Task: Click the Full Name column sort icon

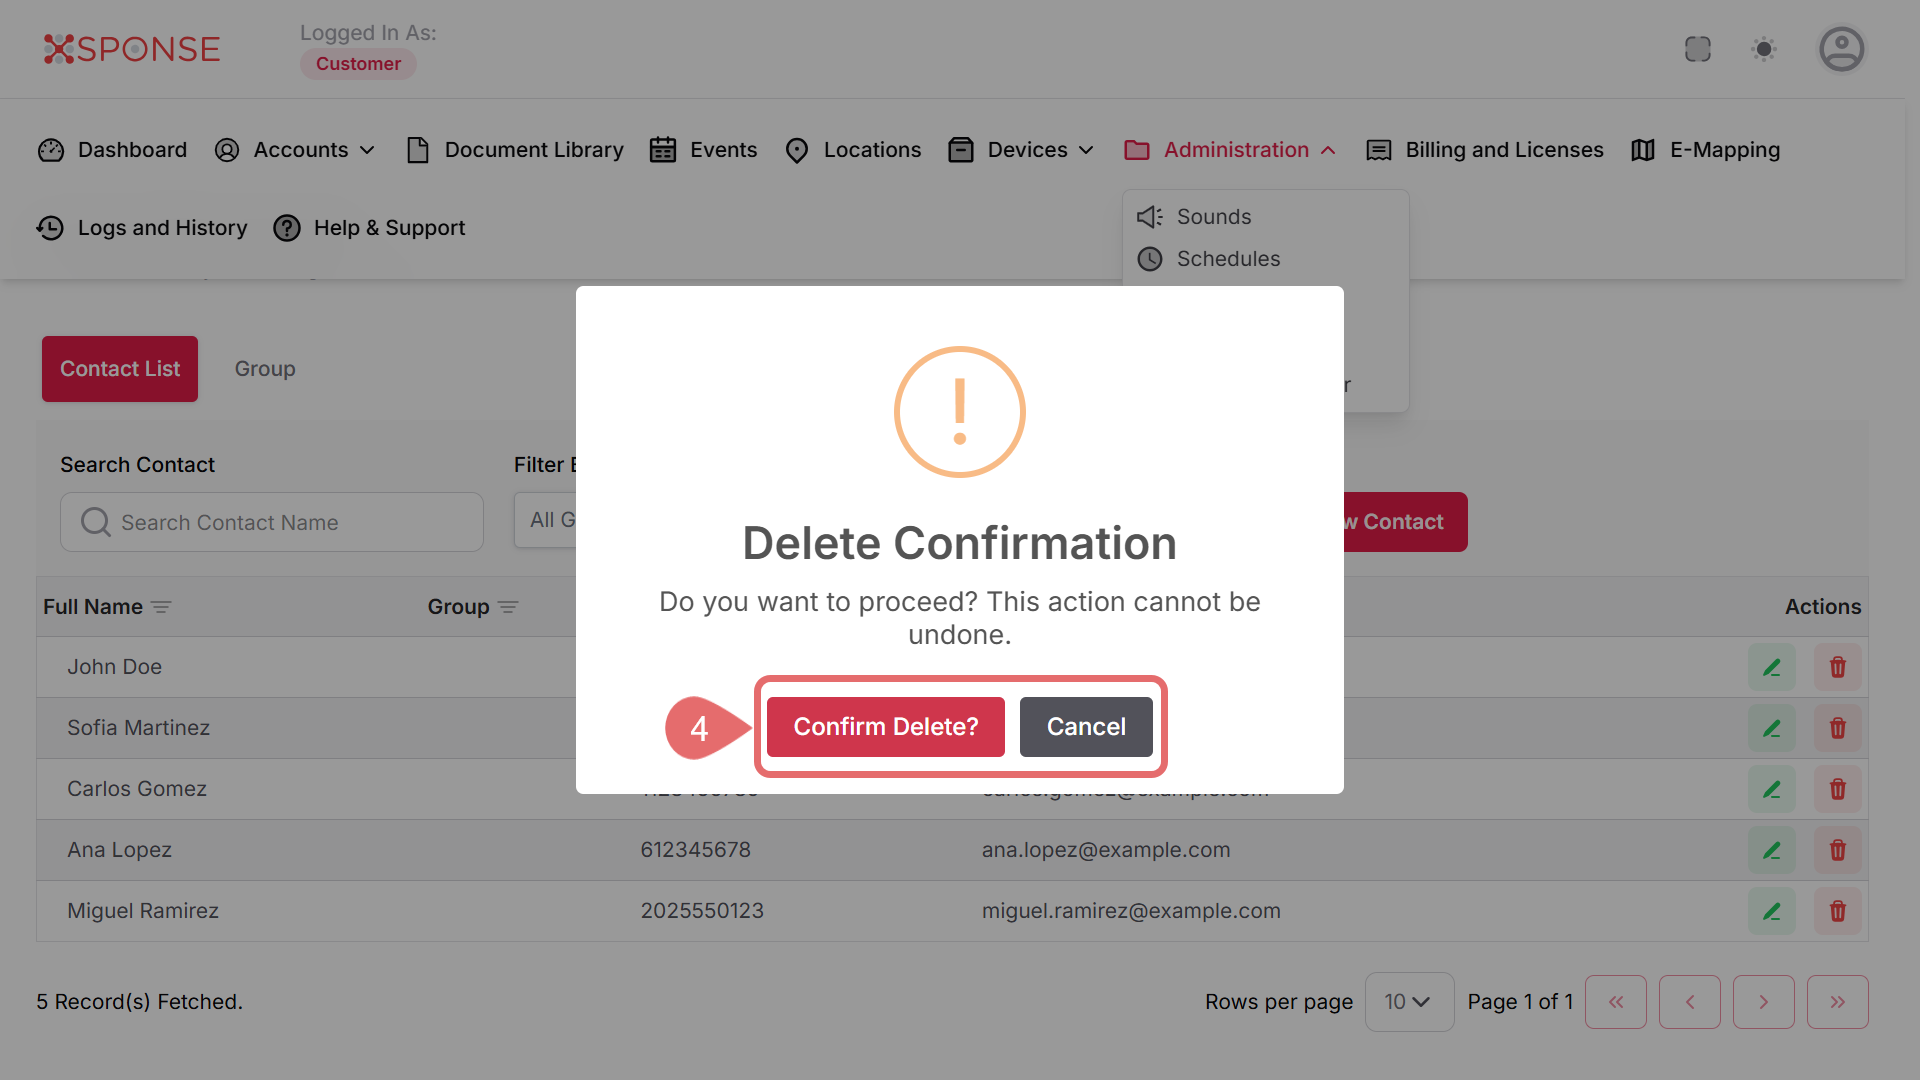Action: (161, 607)
